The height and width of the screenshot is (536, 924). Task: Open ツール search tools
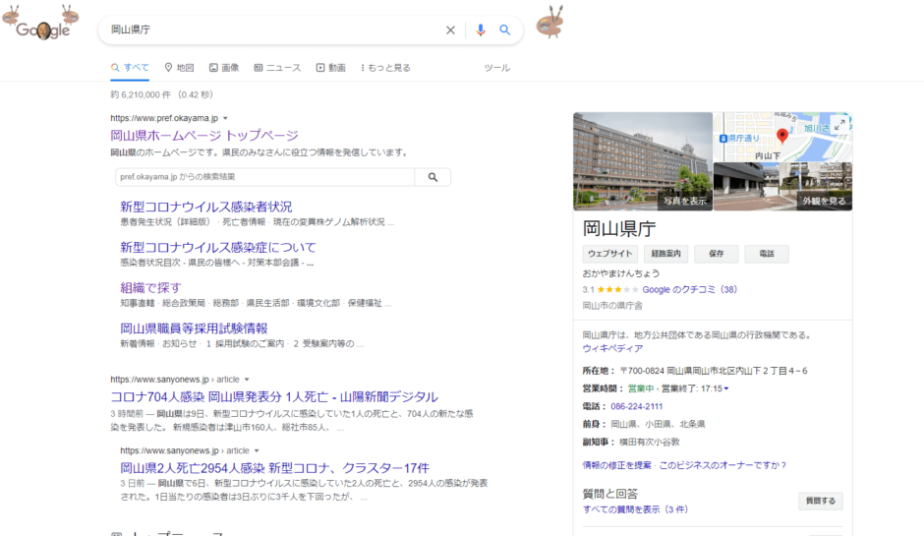click(497, 68)
